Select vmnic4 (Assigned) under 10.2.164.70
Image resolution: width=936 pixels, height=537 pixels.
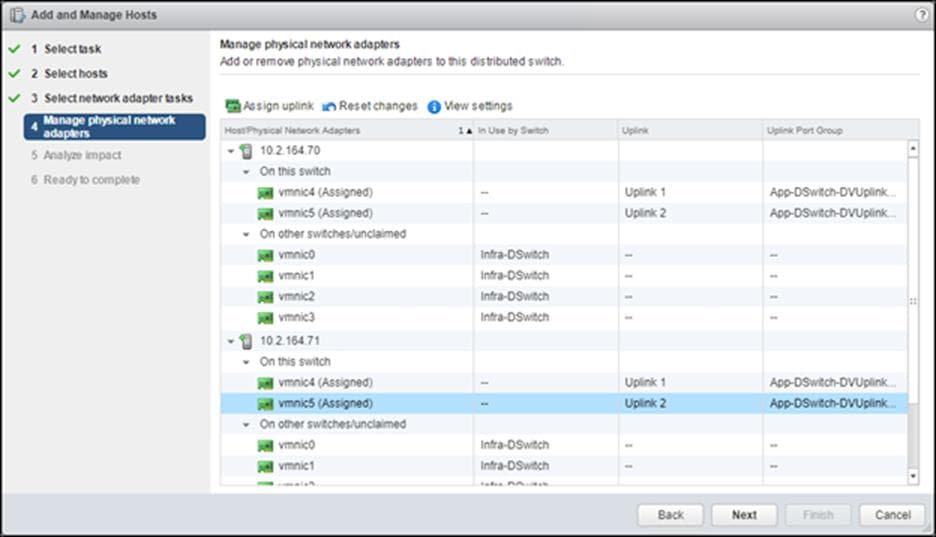(325, 193)
